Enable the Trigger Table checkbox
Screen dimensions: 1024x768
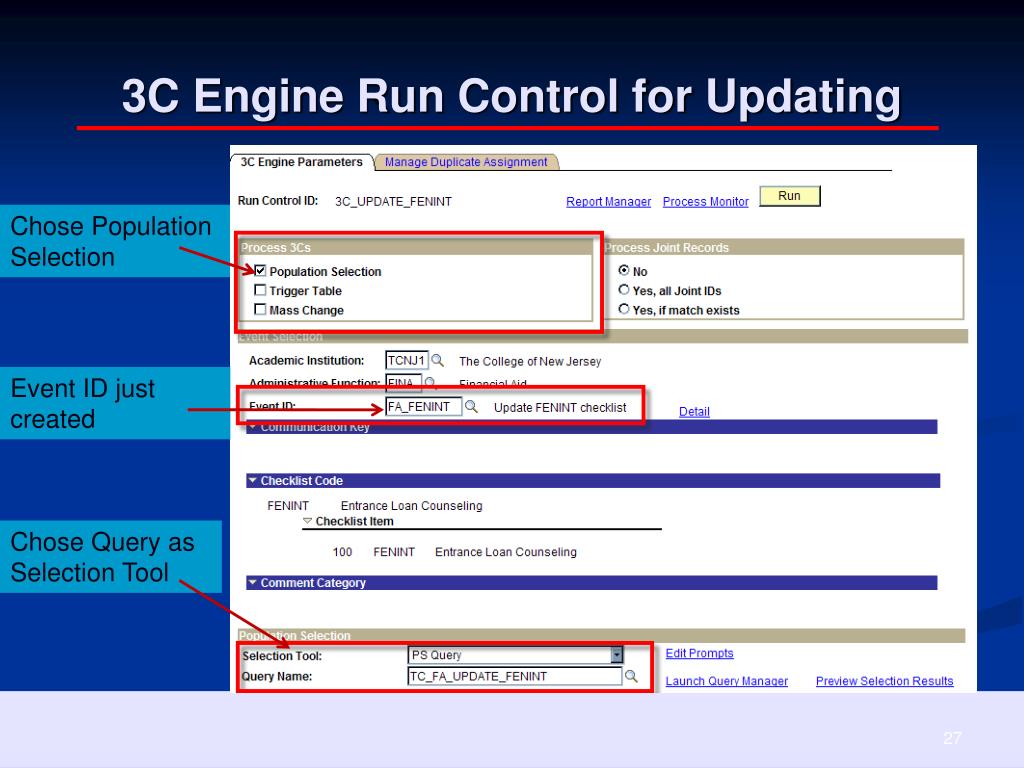(x=260, y=290)
